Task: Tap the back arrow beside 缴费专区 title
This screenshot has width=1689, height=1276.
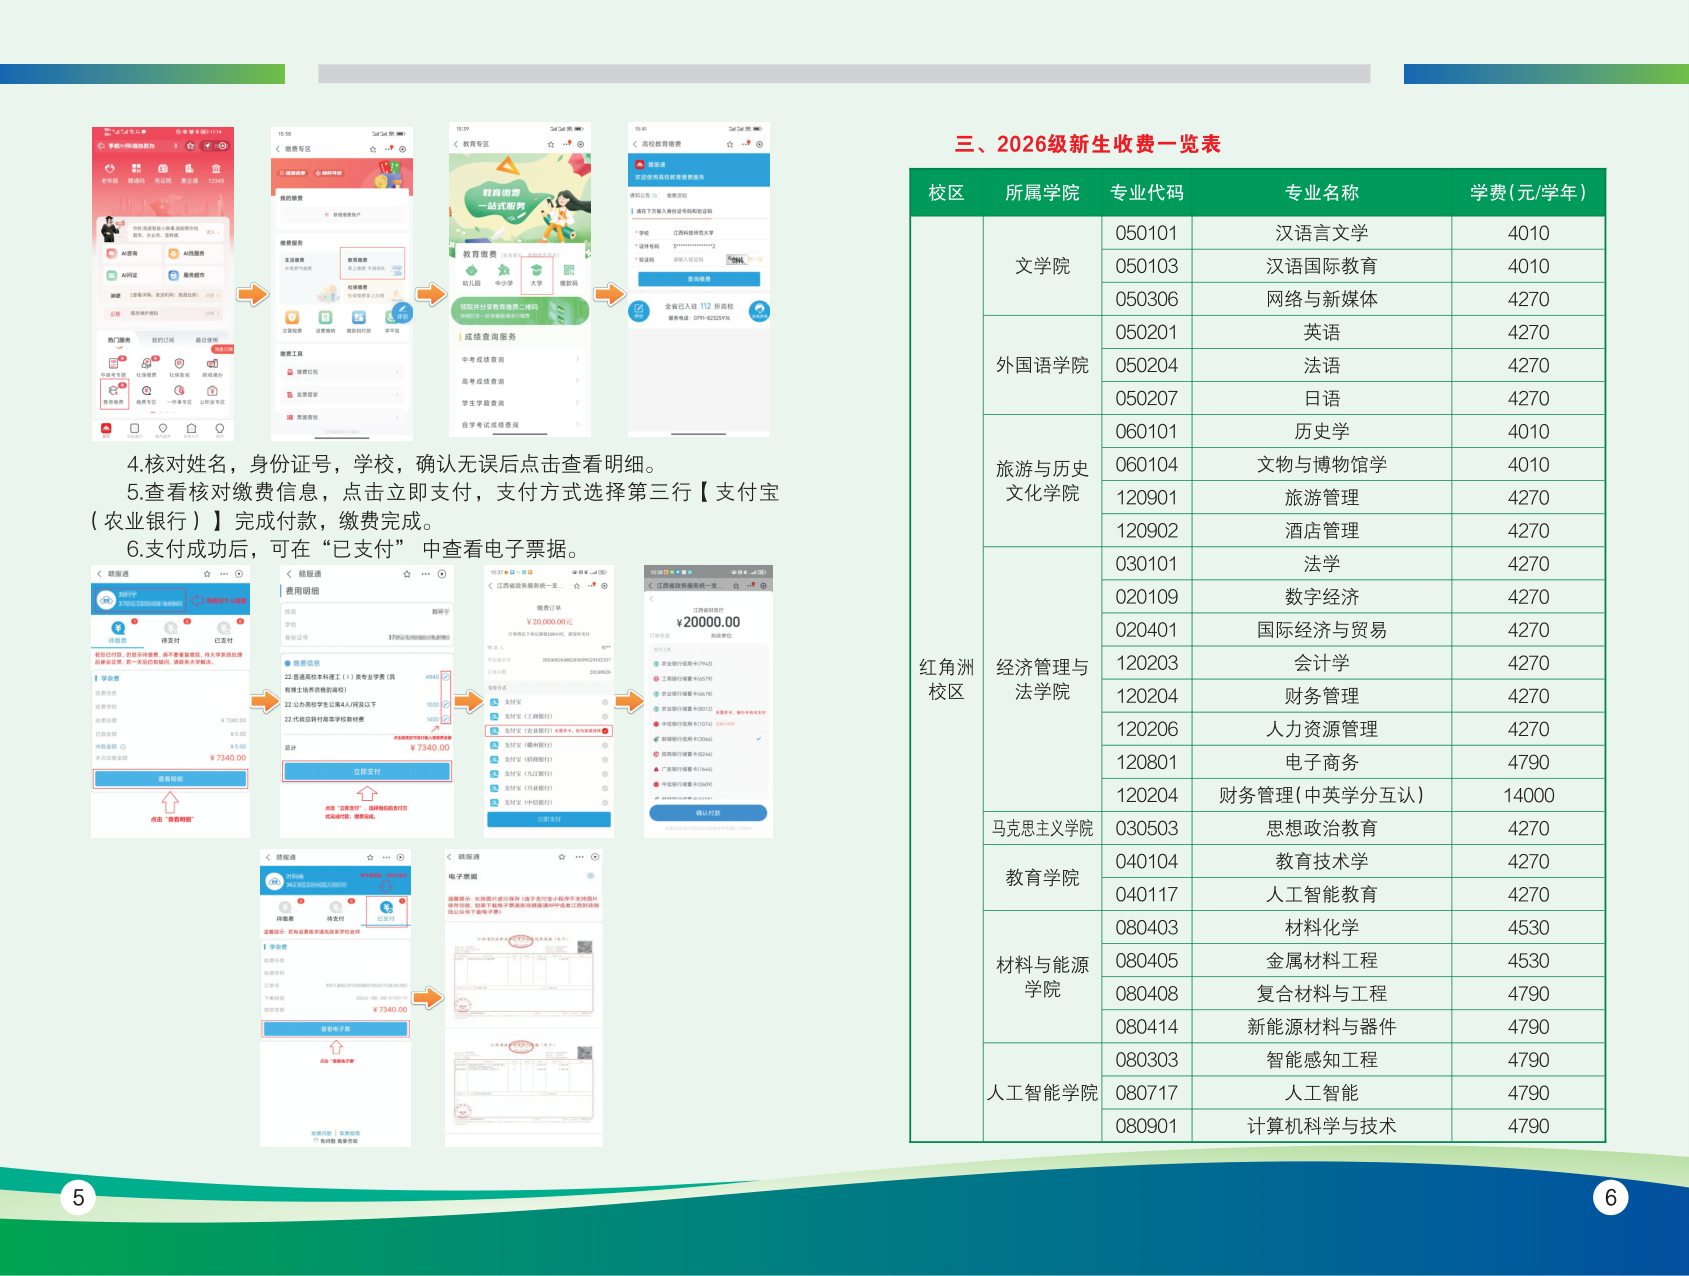Action: click(278, 149)
